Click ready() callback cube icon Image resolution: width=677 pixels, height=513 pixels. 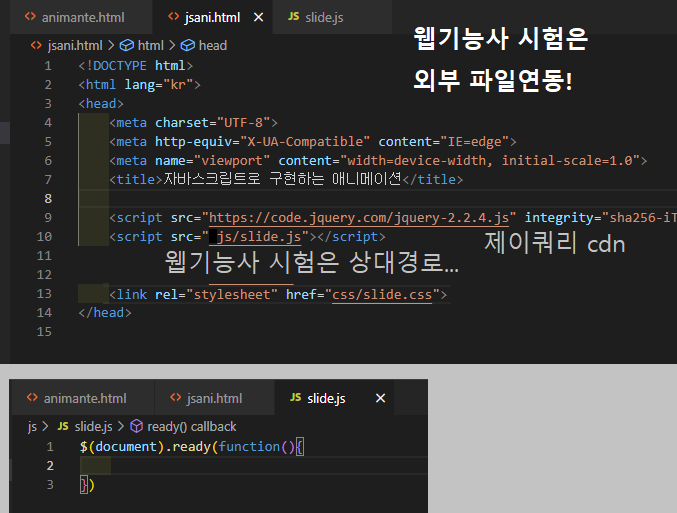click(x=136, y=426)
